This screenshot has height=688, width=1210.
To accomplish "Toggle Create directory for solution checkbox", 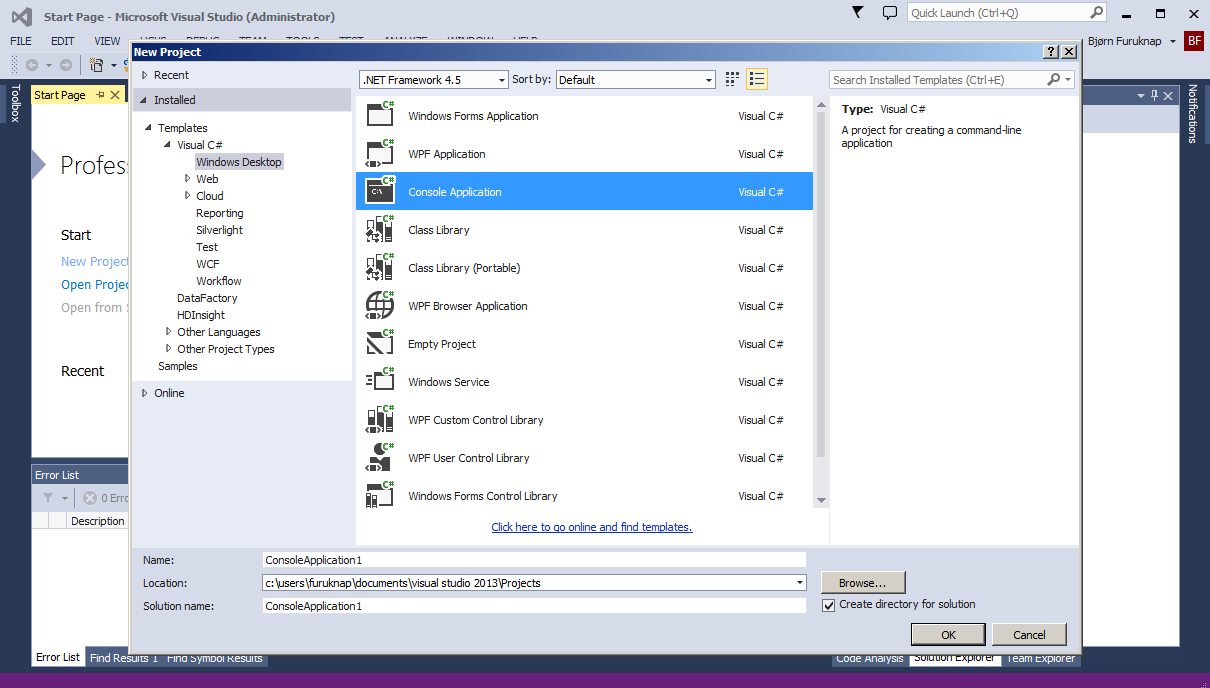I will click(x=828, y=605).
